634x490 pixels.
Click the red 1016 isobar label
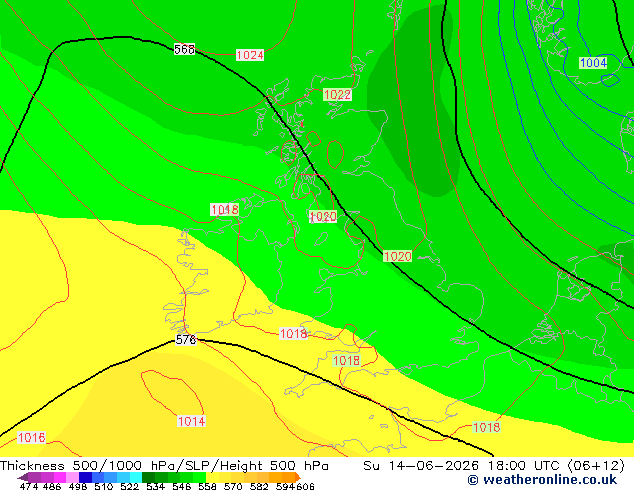point(32,437)
